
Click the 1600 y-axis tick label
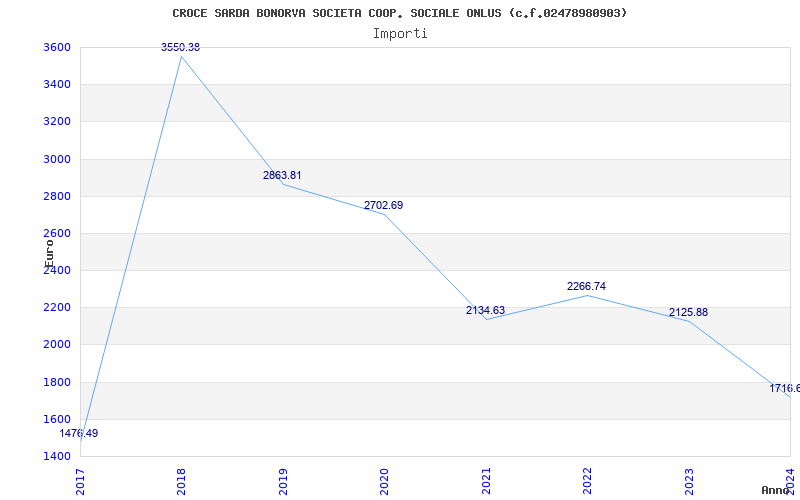click(x=57, y=419)
